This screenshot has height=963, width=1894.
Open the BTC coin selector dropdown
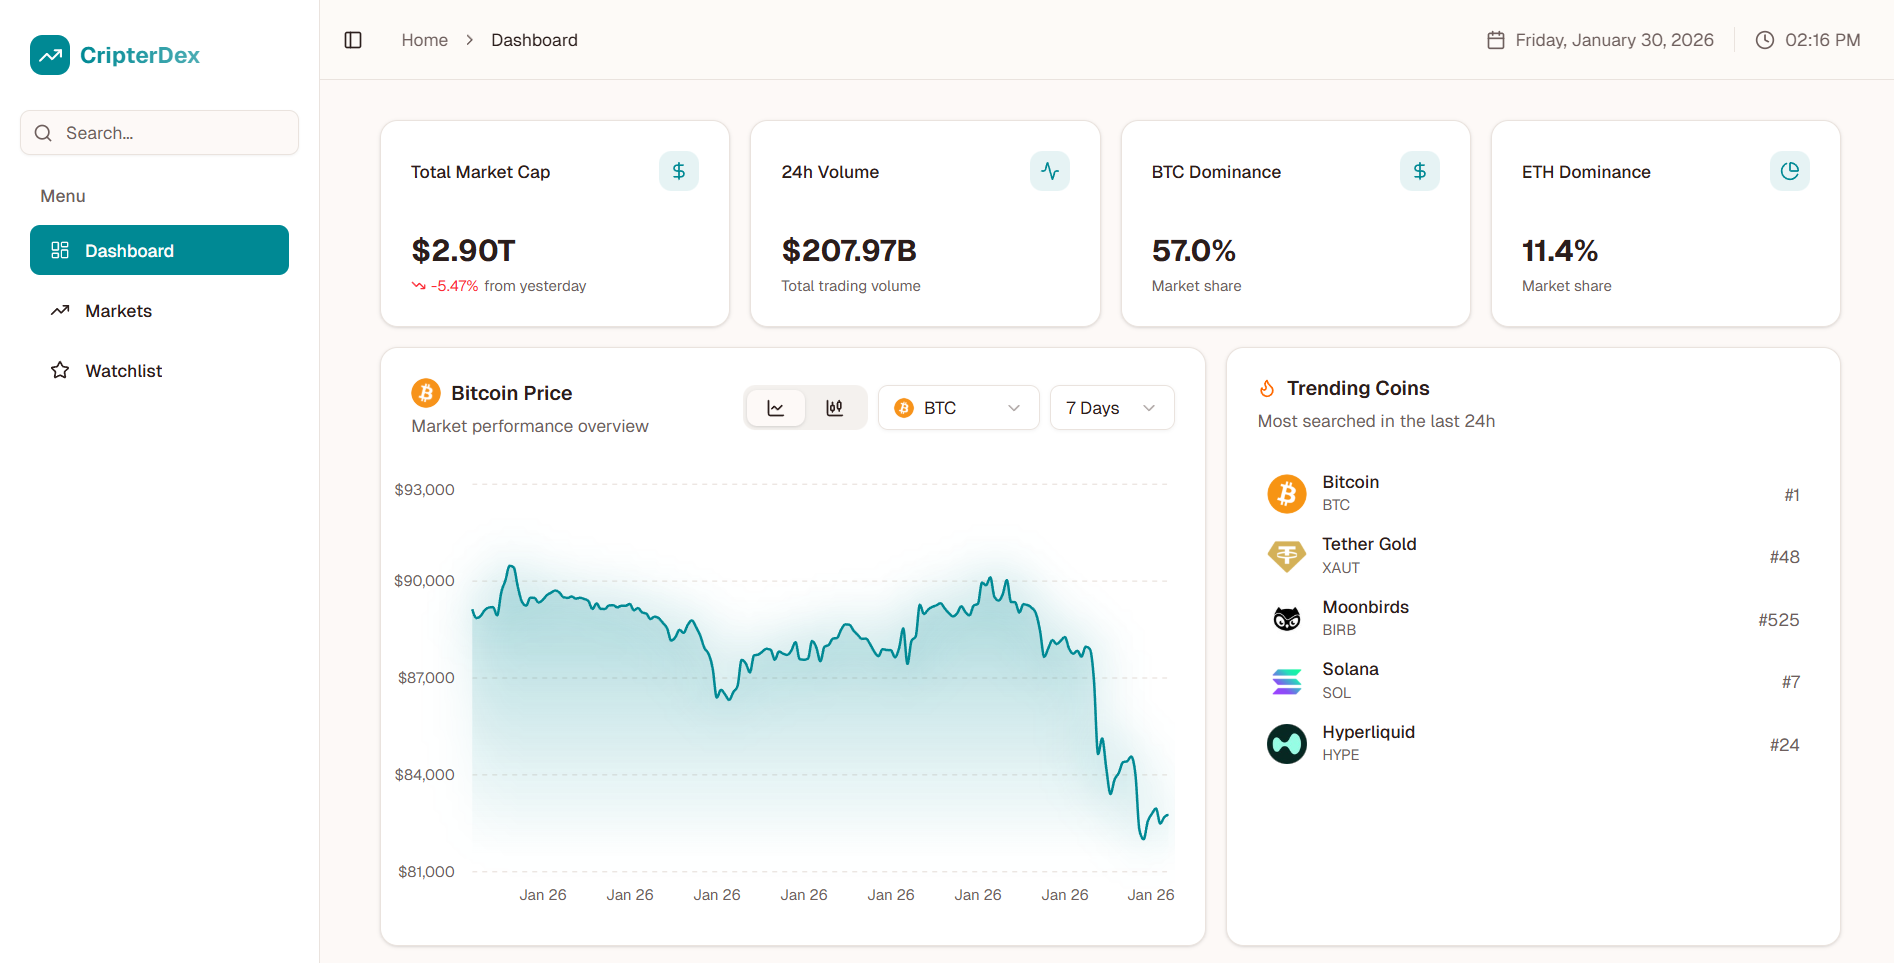point(958,408)
